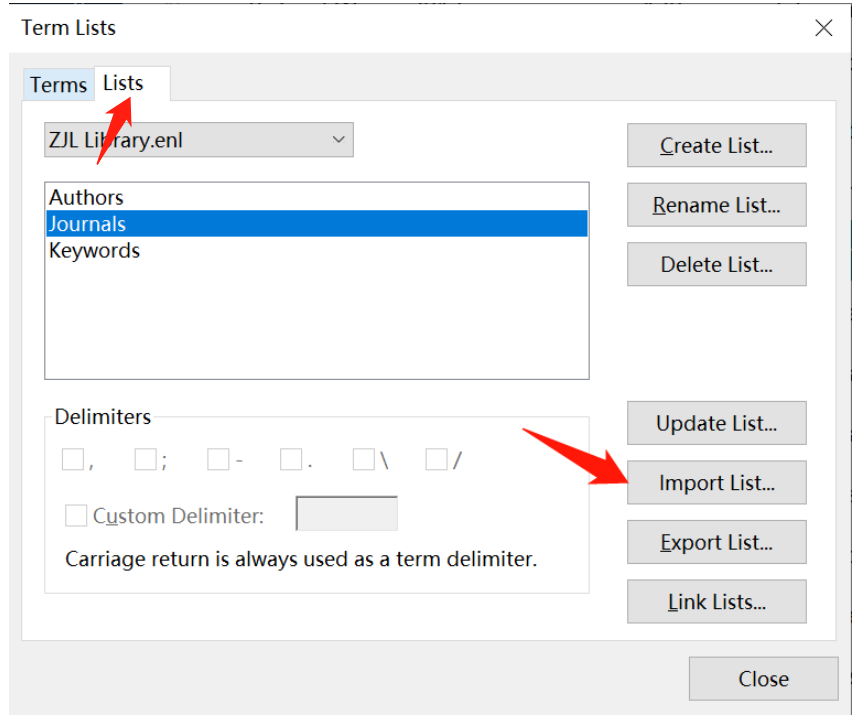Enable the semicolon delimiter checkbox
This screenshot has width=857, height=720.
pos(146,460)
